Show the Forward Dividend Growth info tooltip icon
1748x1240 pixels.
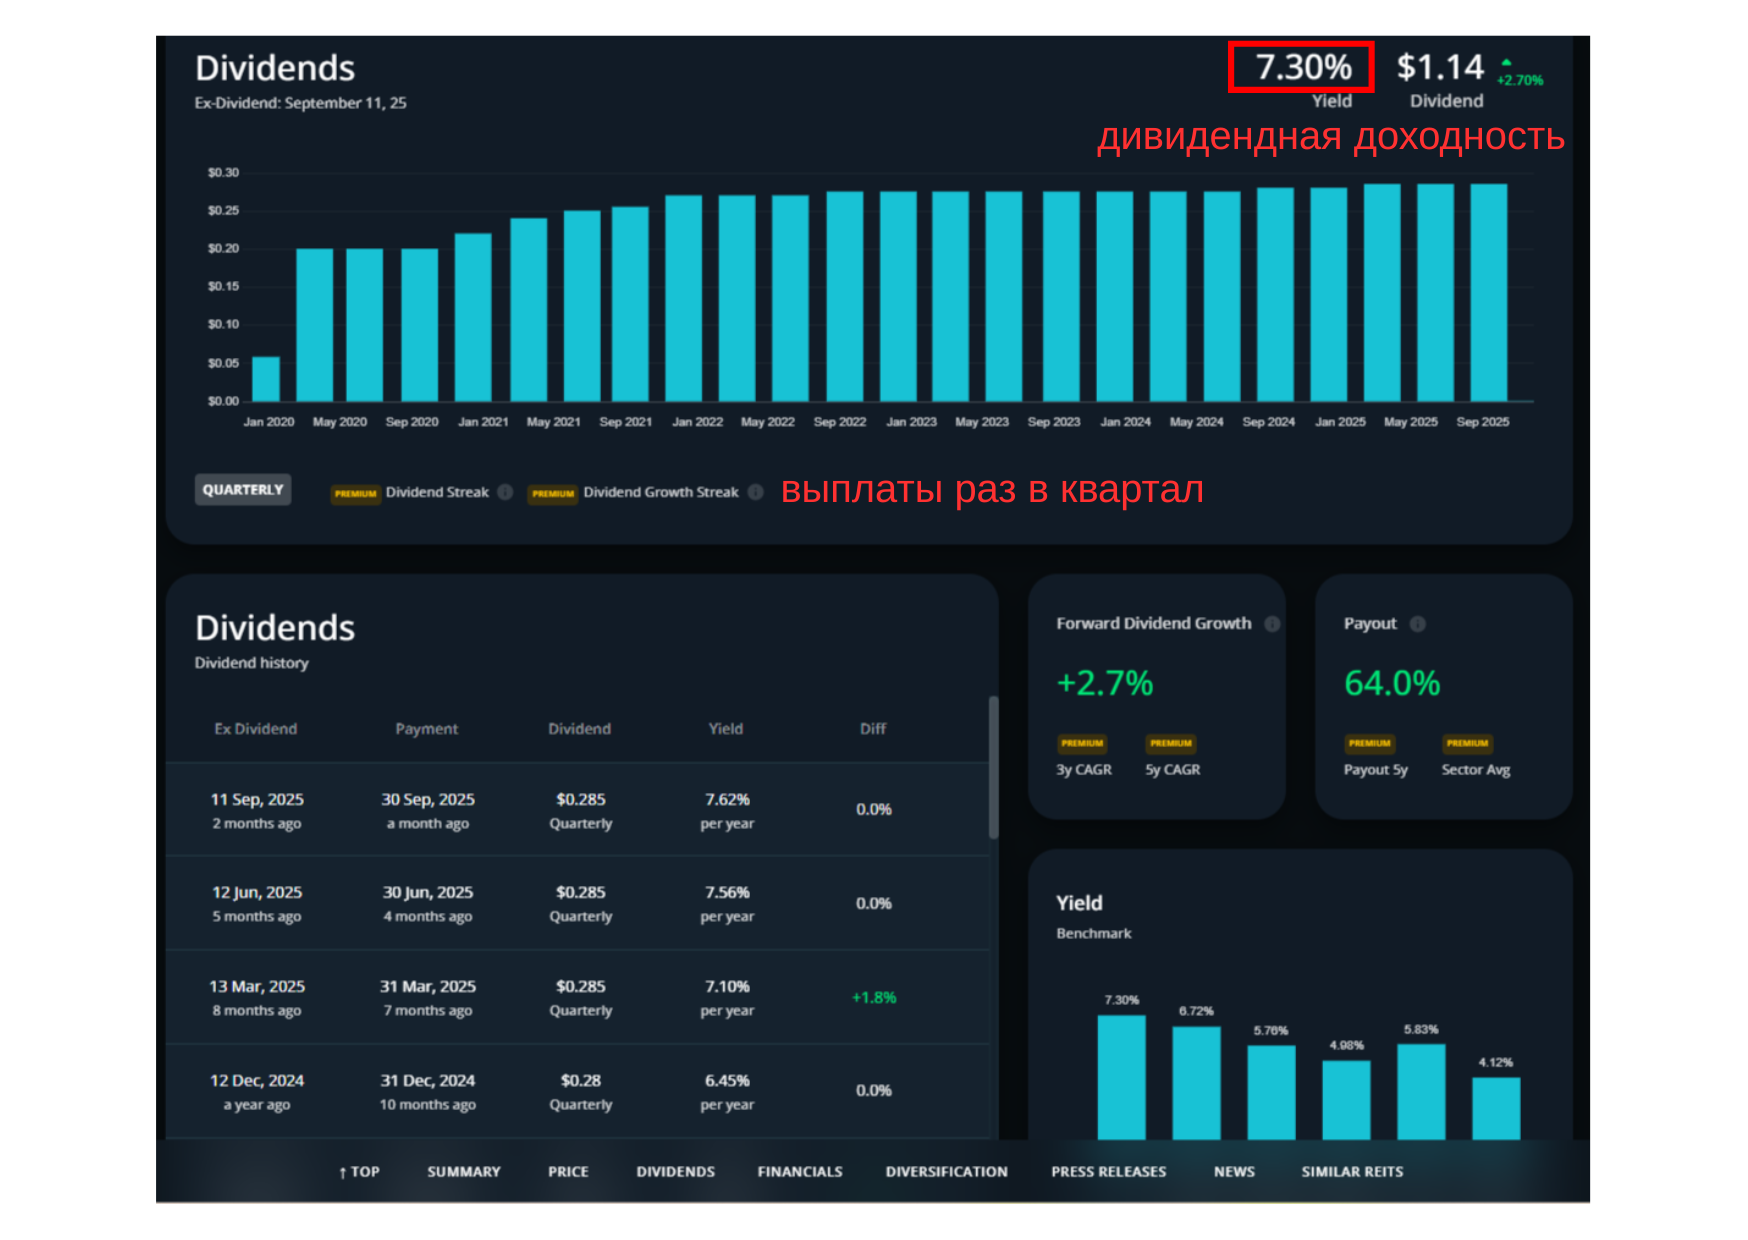[x=1272, y=624]
